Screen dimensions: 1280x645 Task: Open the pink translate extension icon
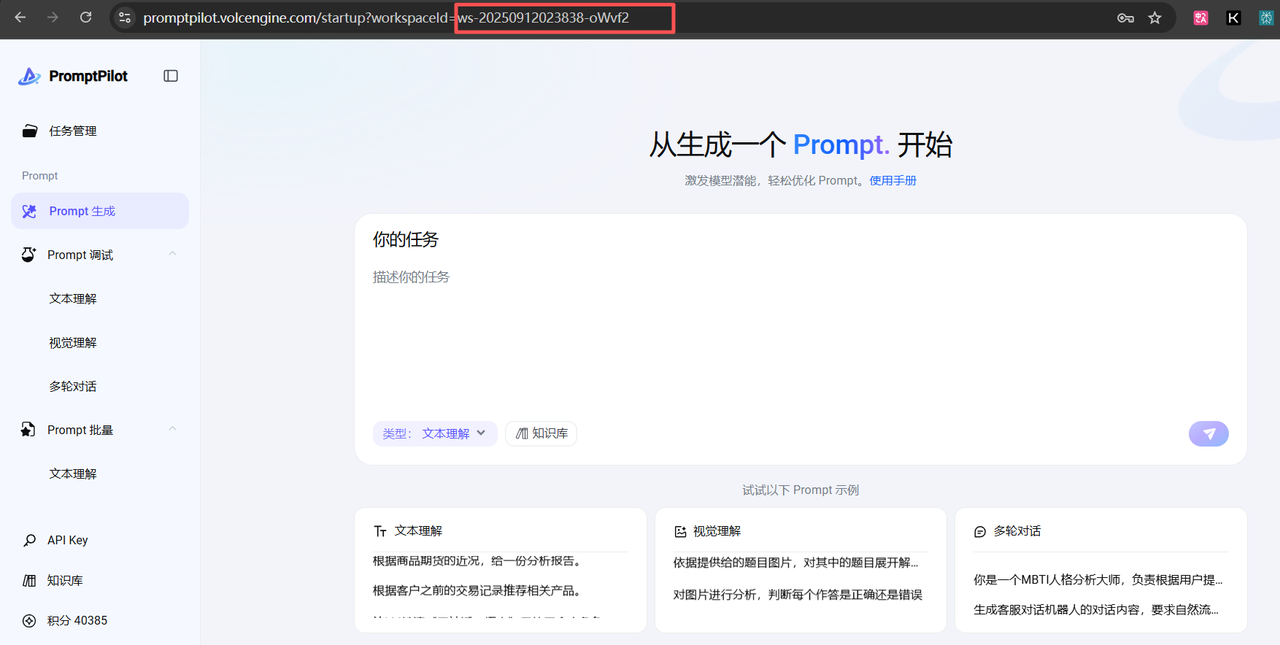(1201, 17)
